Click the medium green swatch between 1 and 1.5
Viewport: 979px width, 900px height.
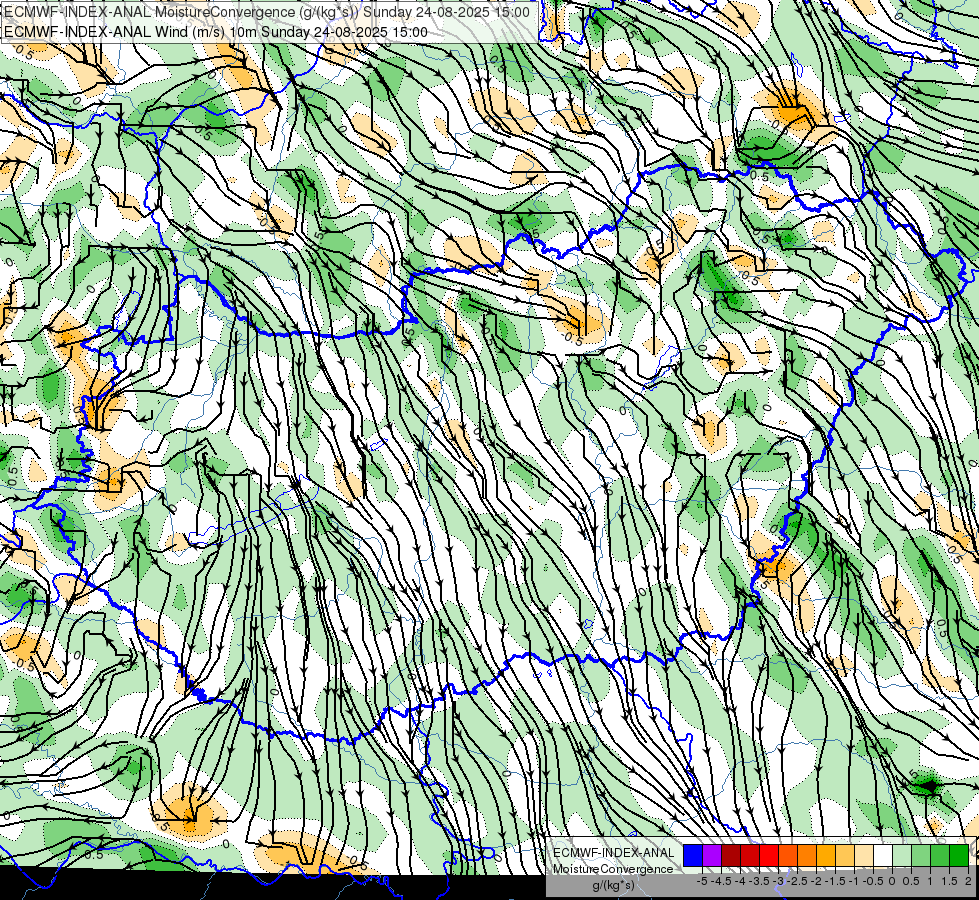(x=940, y=855)
